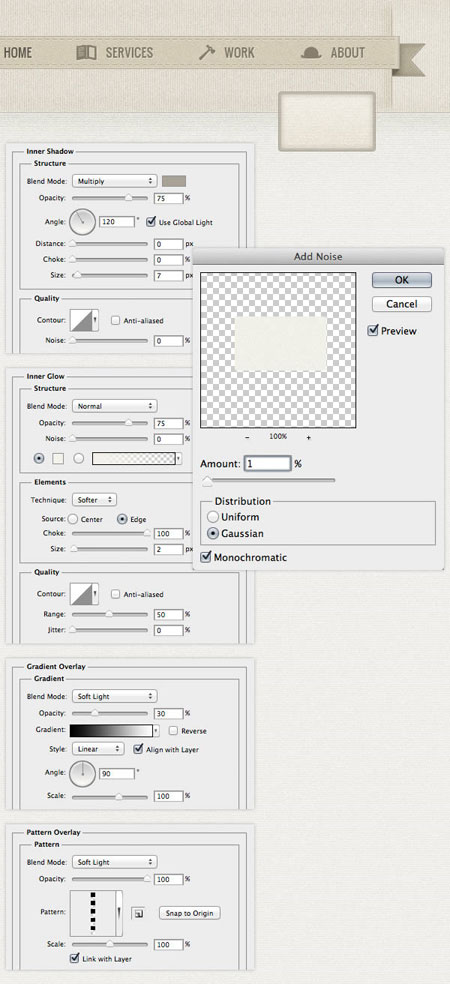450x984 pixels.
Task: Open SERVICES in the navigation bar
Action: coord(129,52)
